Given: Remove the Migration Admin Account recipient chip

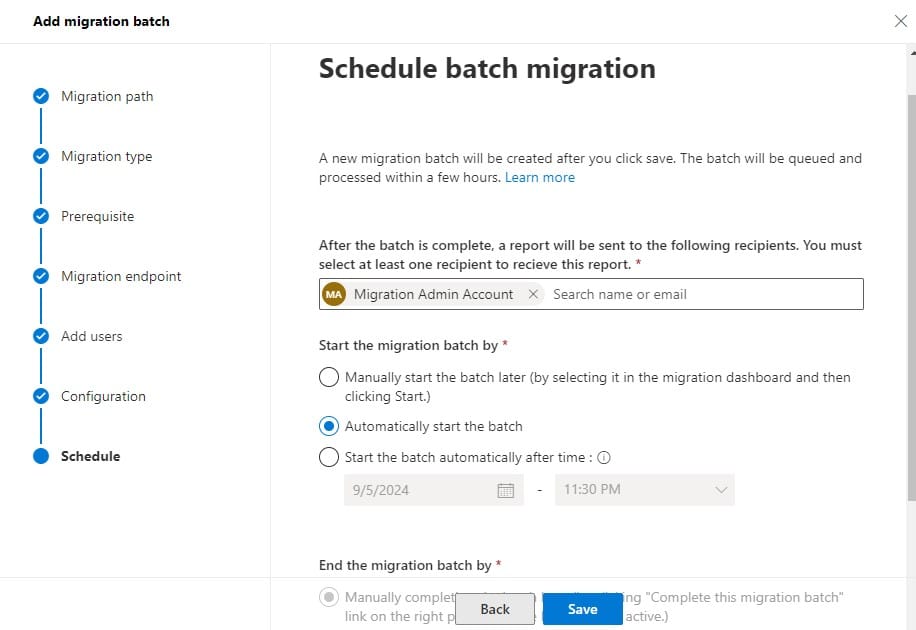Looking at the screenshot, I should point(533,294).
